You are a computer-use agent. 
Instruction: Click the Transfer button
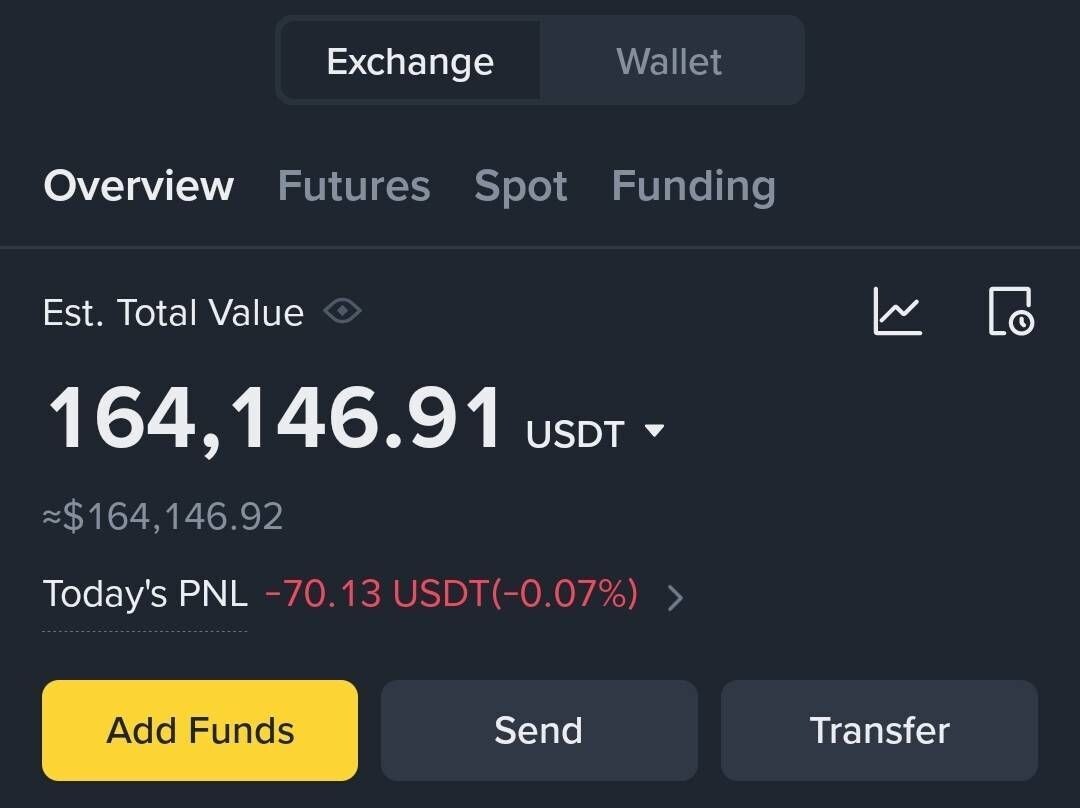pos(879,730)
